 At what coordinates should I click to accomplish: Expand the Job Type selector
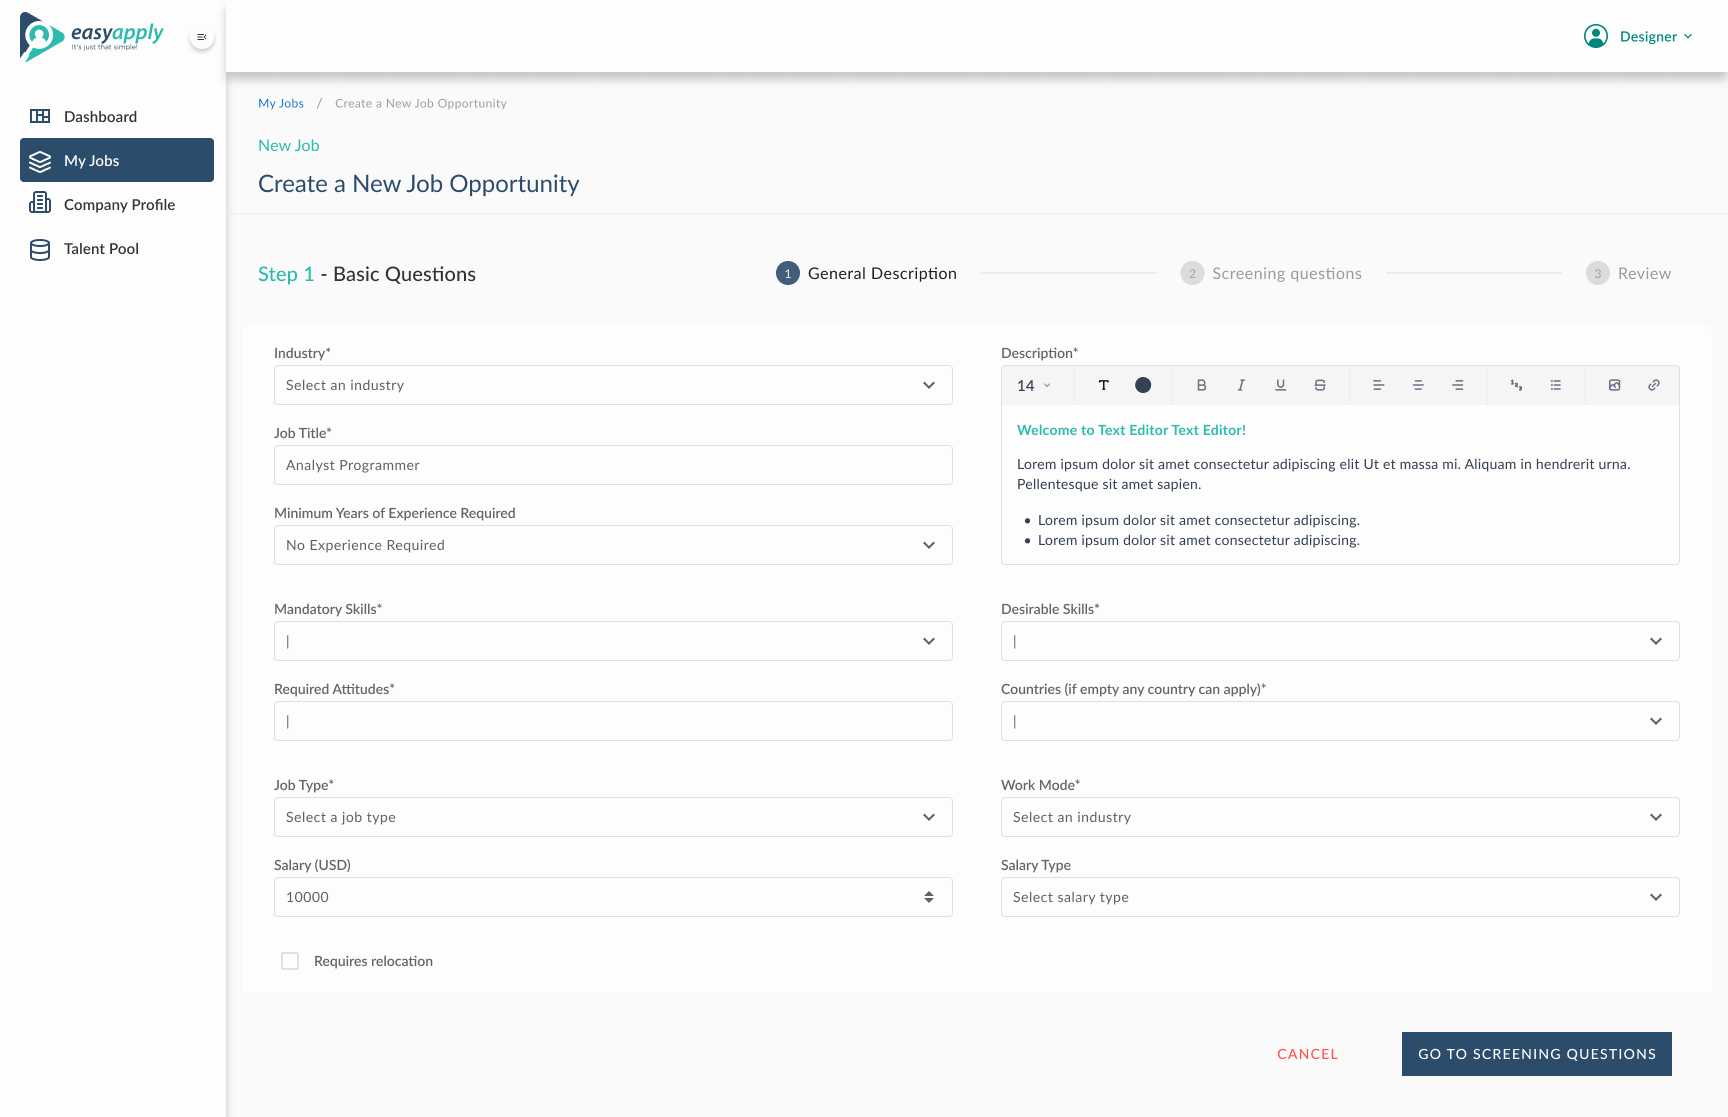coord(612,817)
